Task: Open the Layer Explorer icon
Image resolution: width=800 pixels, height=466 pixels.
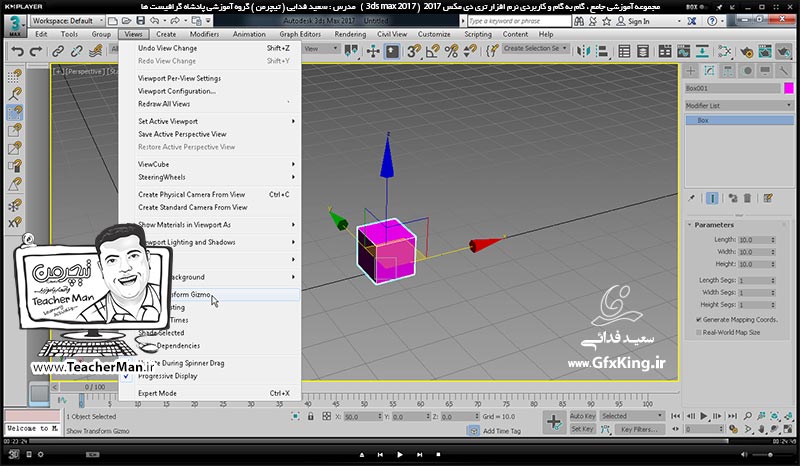Action: coord(643,51)
